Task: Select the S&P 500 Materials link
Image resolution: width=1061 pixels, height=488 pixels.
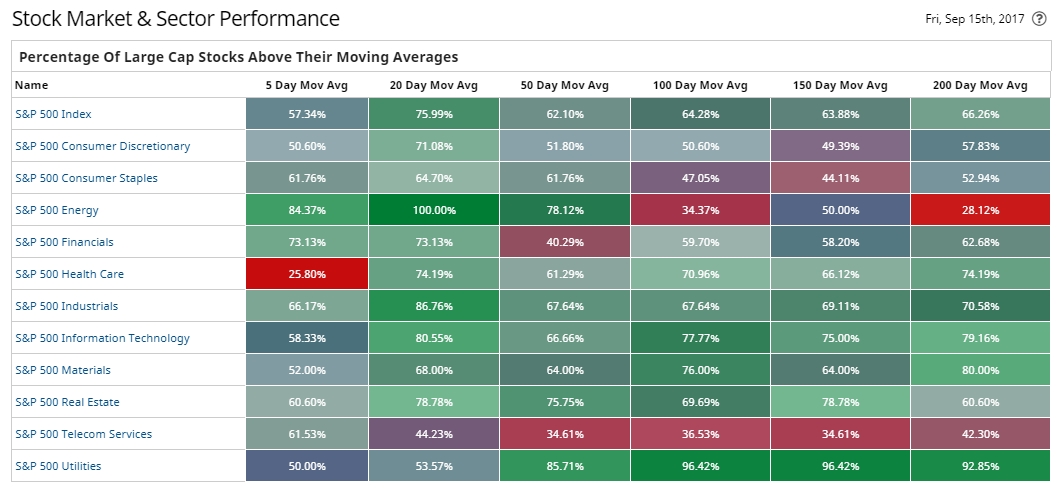Action: (63, 370)
